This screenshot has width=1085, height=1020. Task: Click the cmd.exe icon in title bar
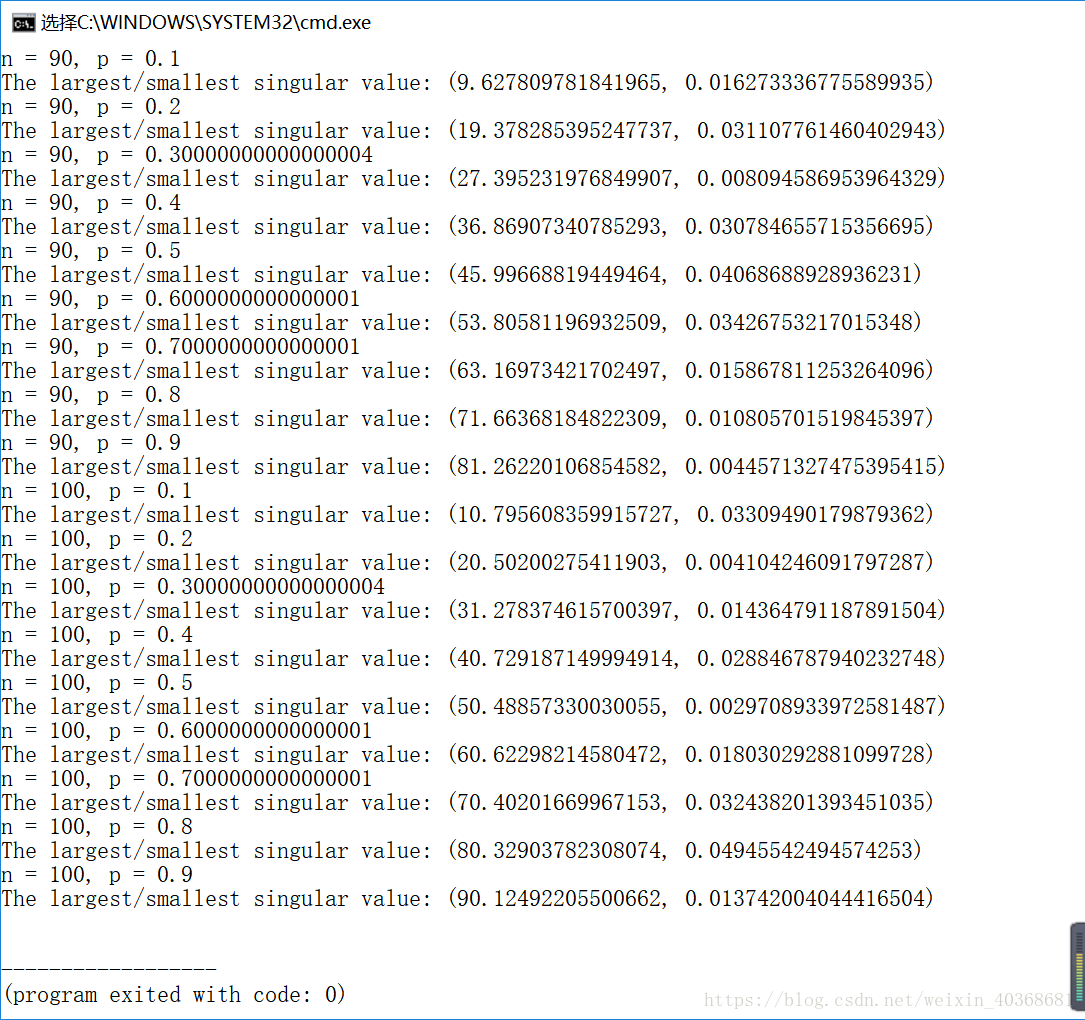(23, 24)
